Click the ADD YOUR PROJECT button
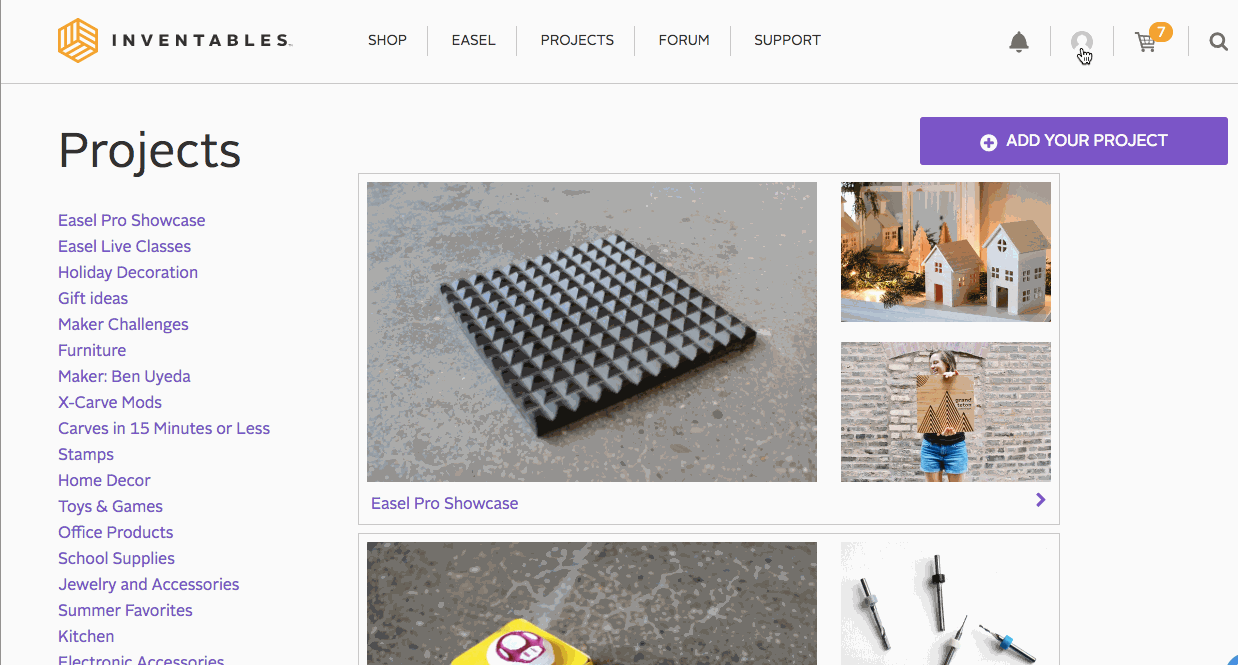Viewport: 1238px width, 665px height. 1073,141
